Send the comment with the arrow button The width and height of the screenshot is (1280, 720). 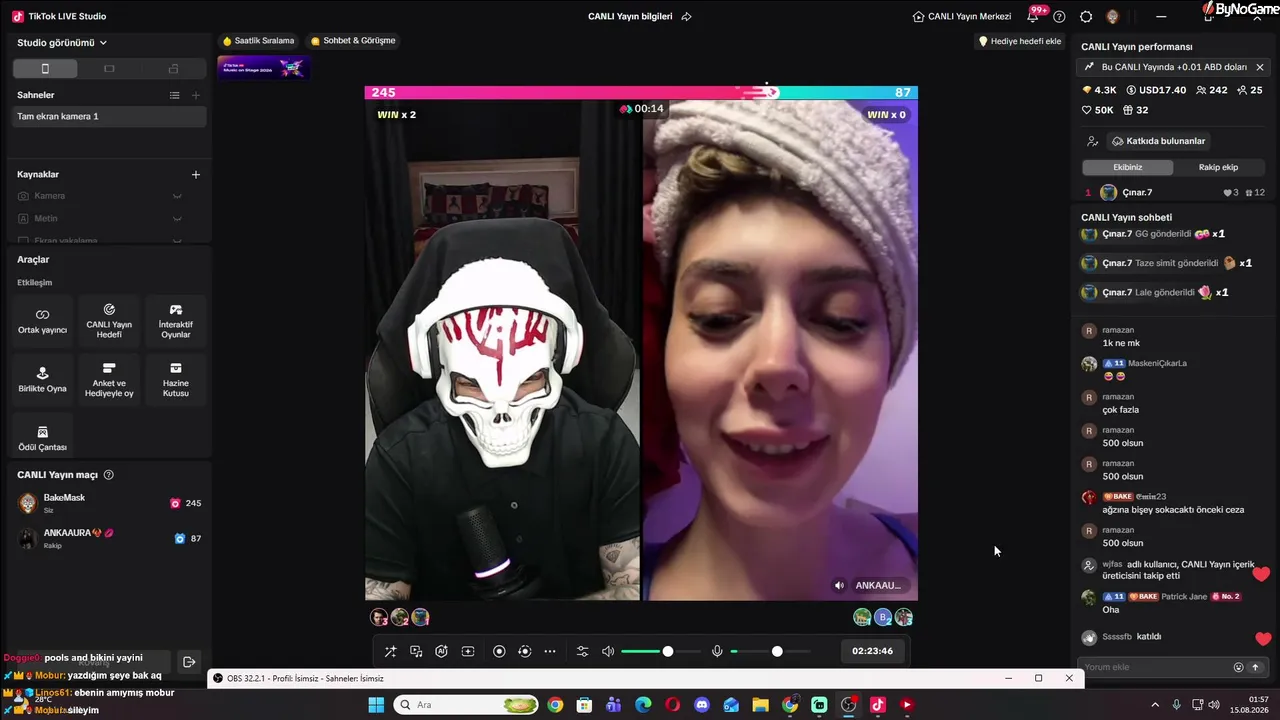(x=1256, y=667)
